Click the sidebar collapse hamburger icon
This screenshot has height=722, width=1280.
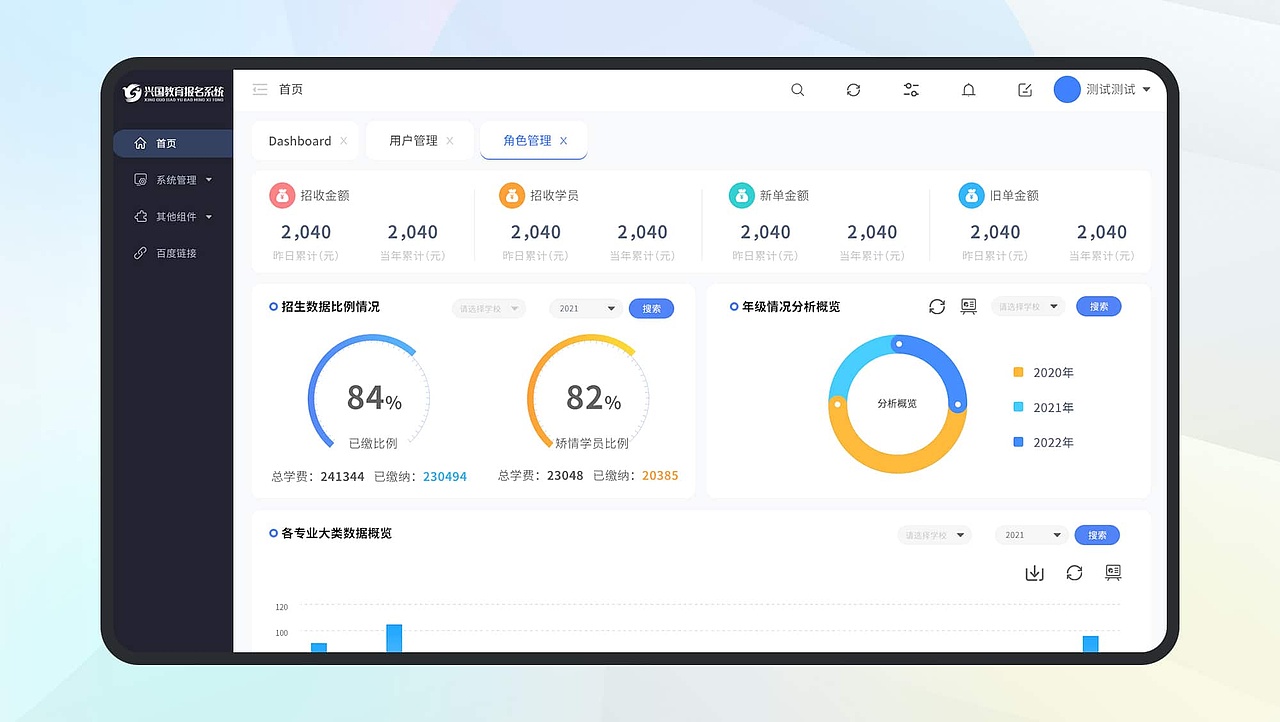pyautogui.click(x=260, y=90)
